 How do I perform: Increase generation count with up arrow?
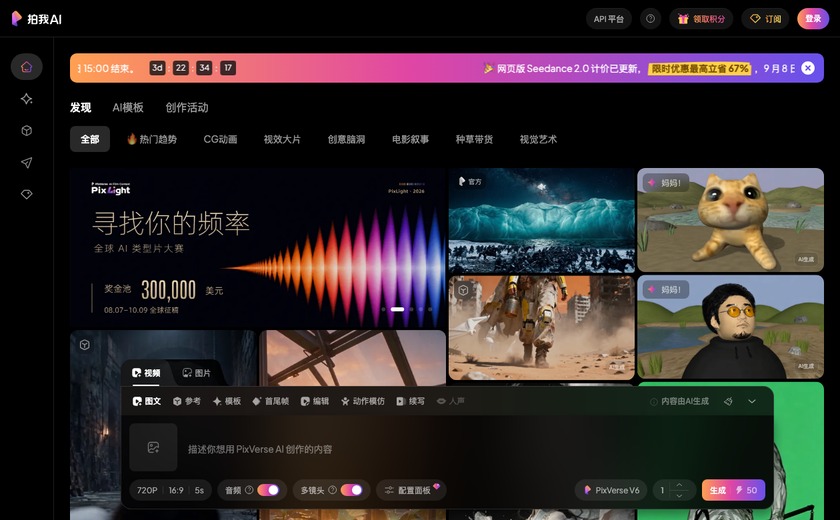point(679,485)
